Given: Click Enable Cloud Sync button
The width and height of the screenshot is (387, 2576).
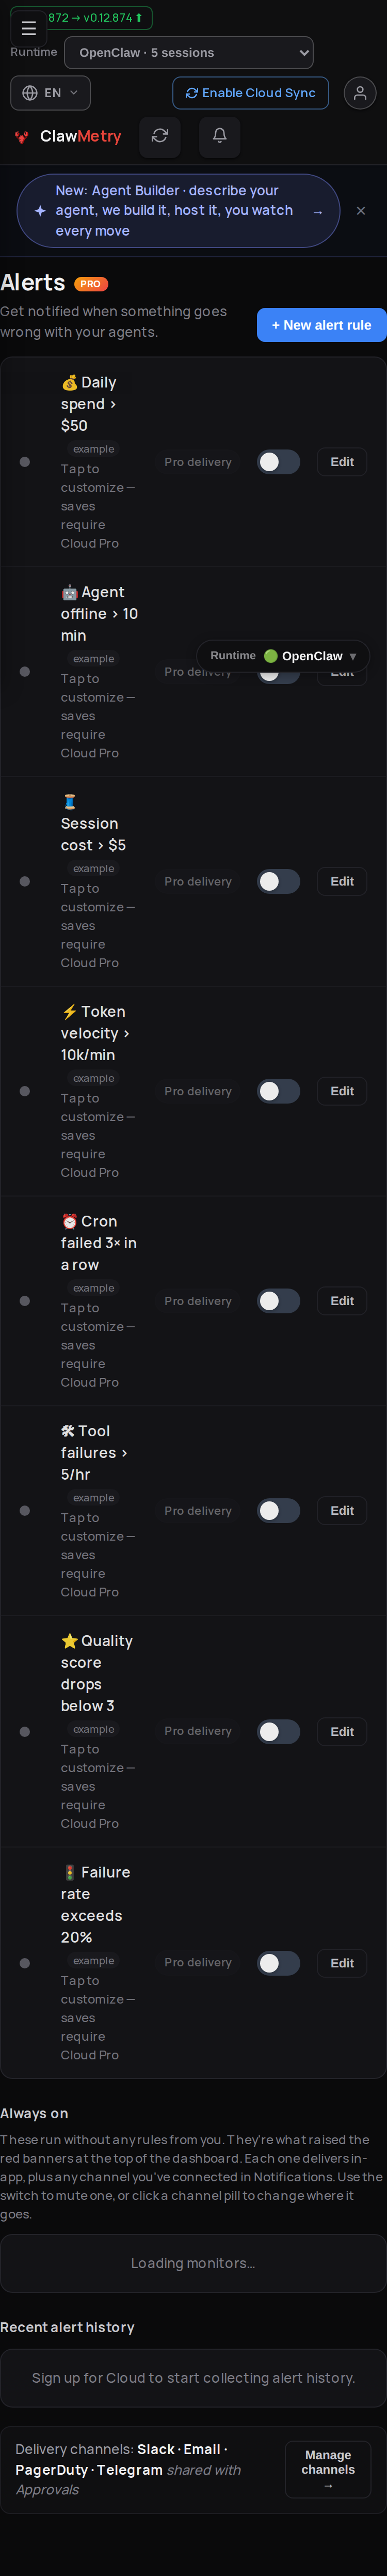Looking at the screenshot, I should point(251,93).
